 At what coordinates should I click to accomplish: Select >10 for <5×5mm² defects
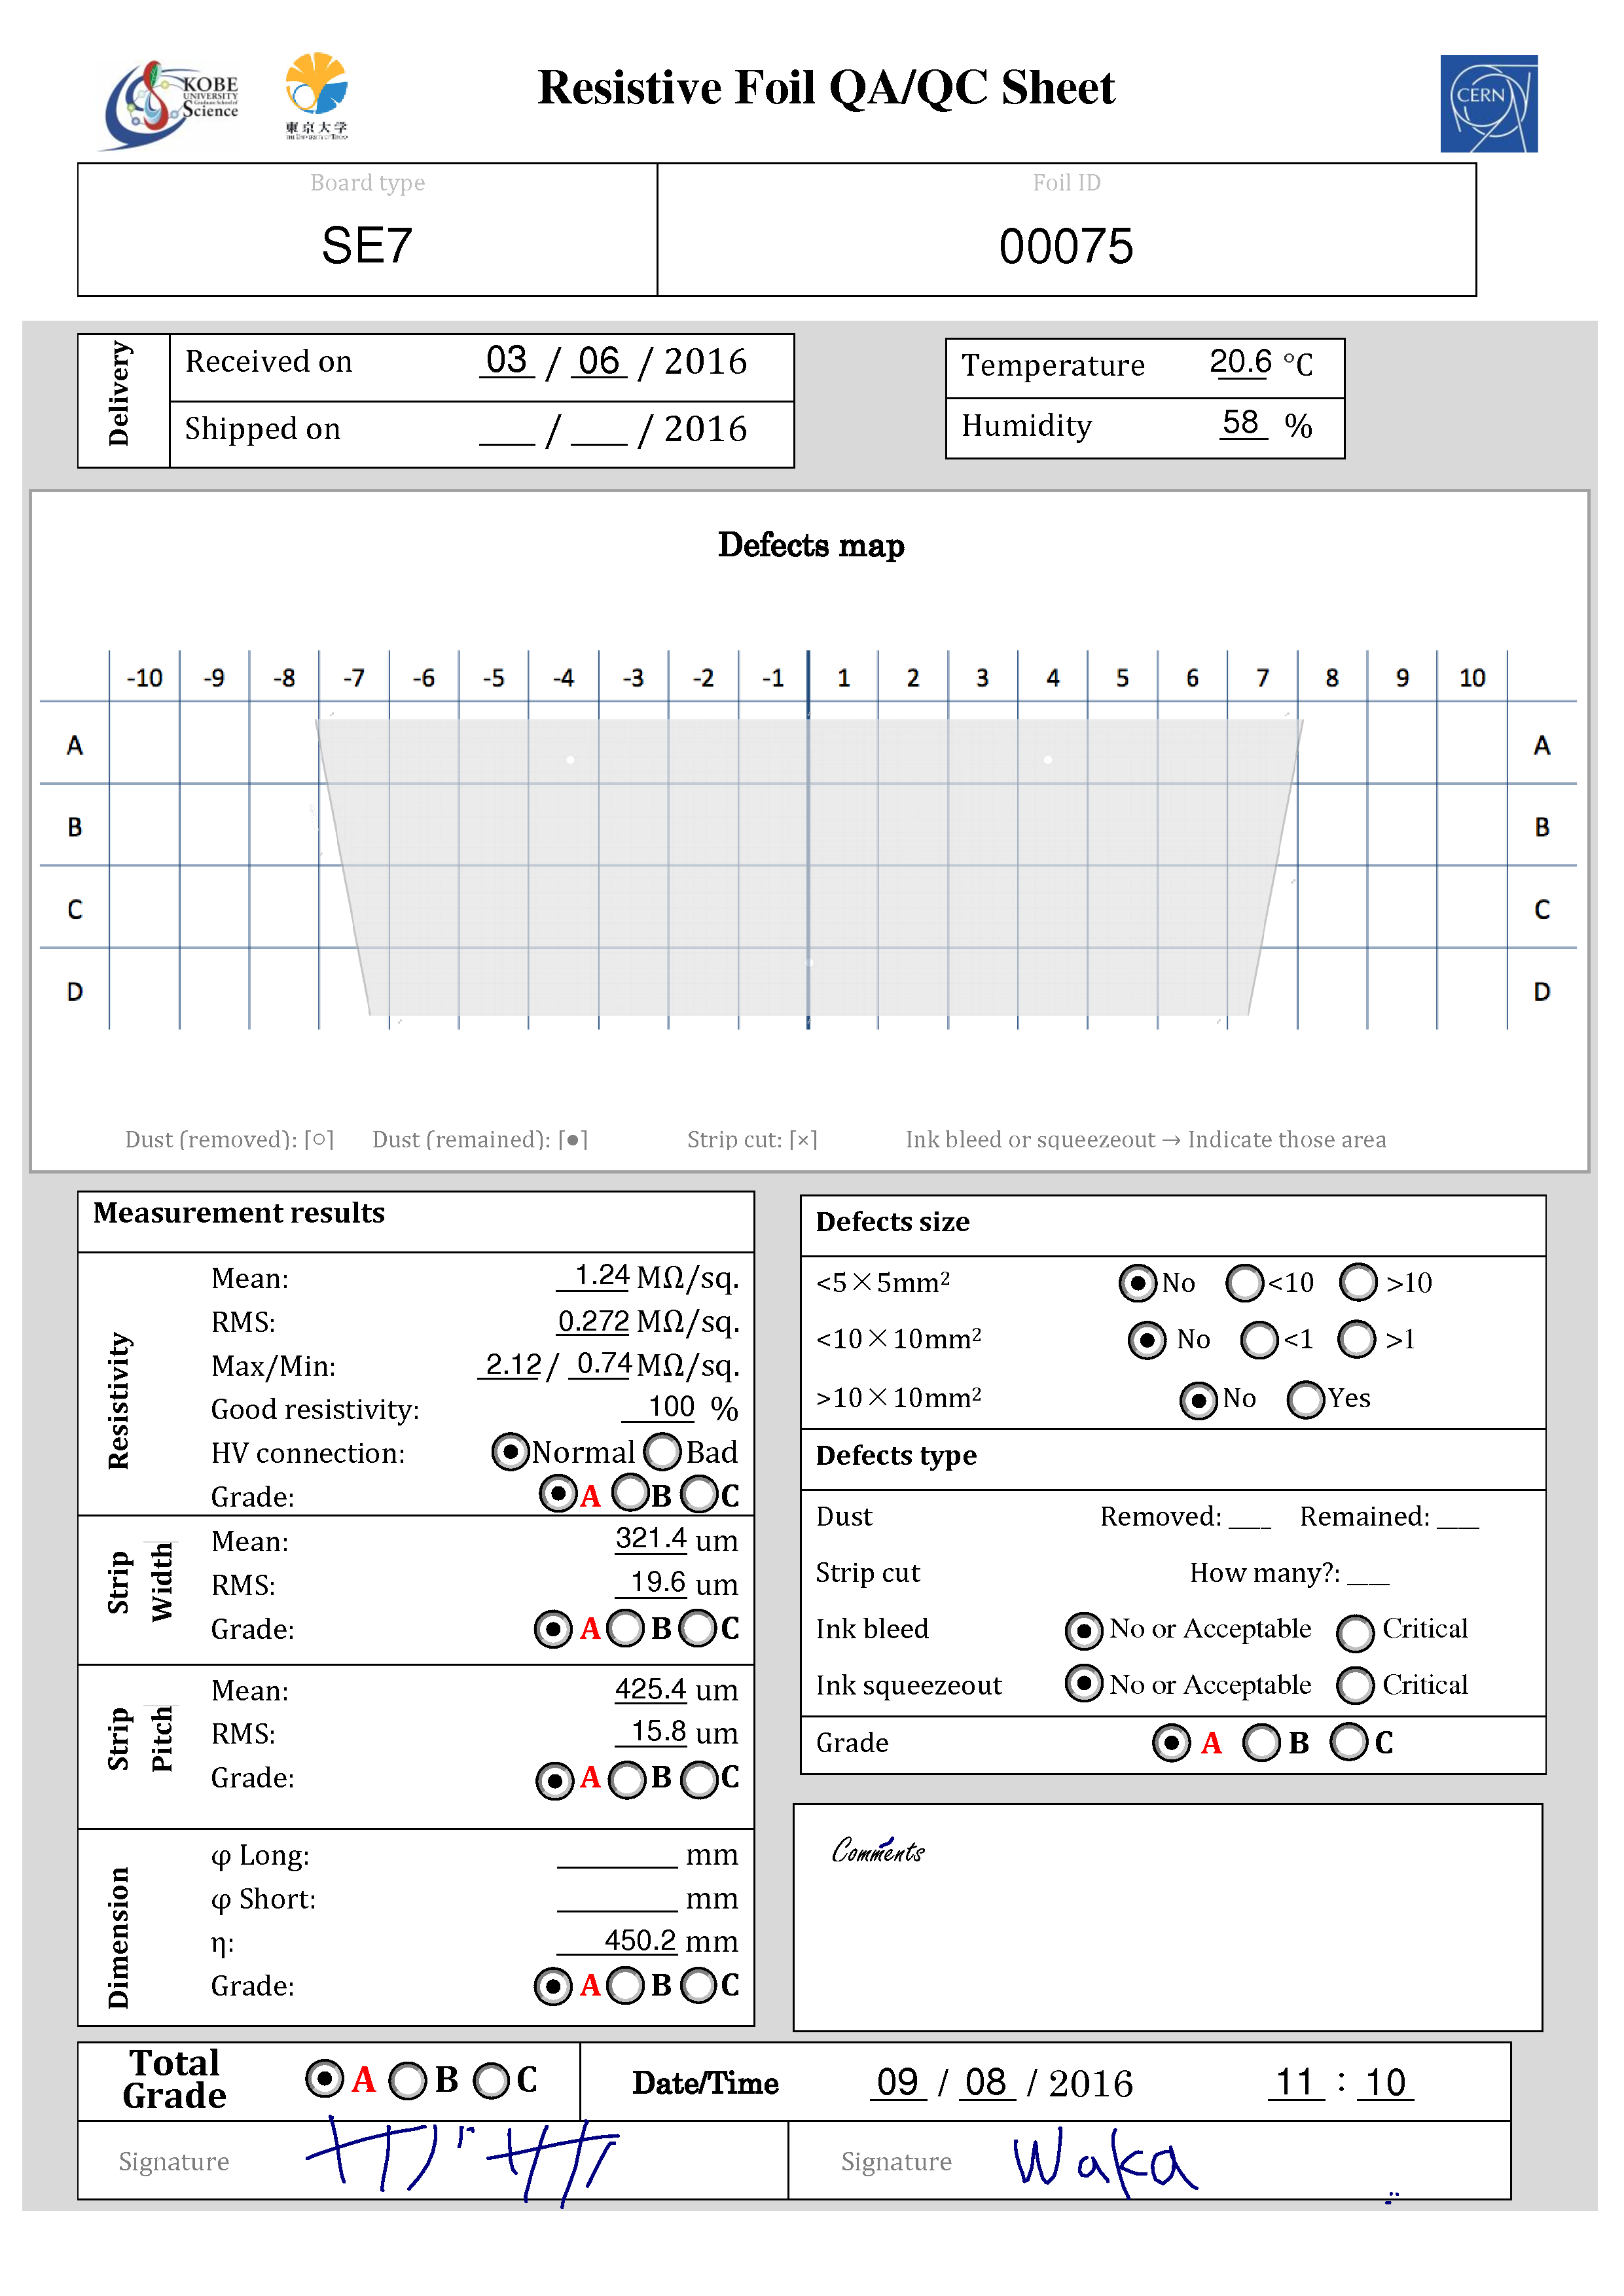1359,1281
